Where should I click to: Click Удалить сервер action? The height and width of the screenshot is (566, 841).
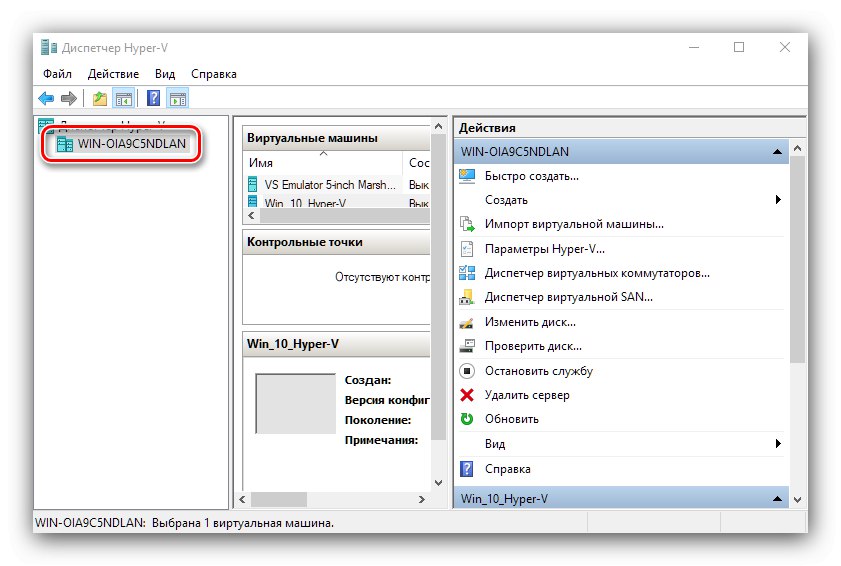pos(527,395)
